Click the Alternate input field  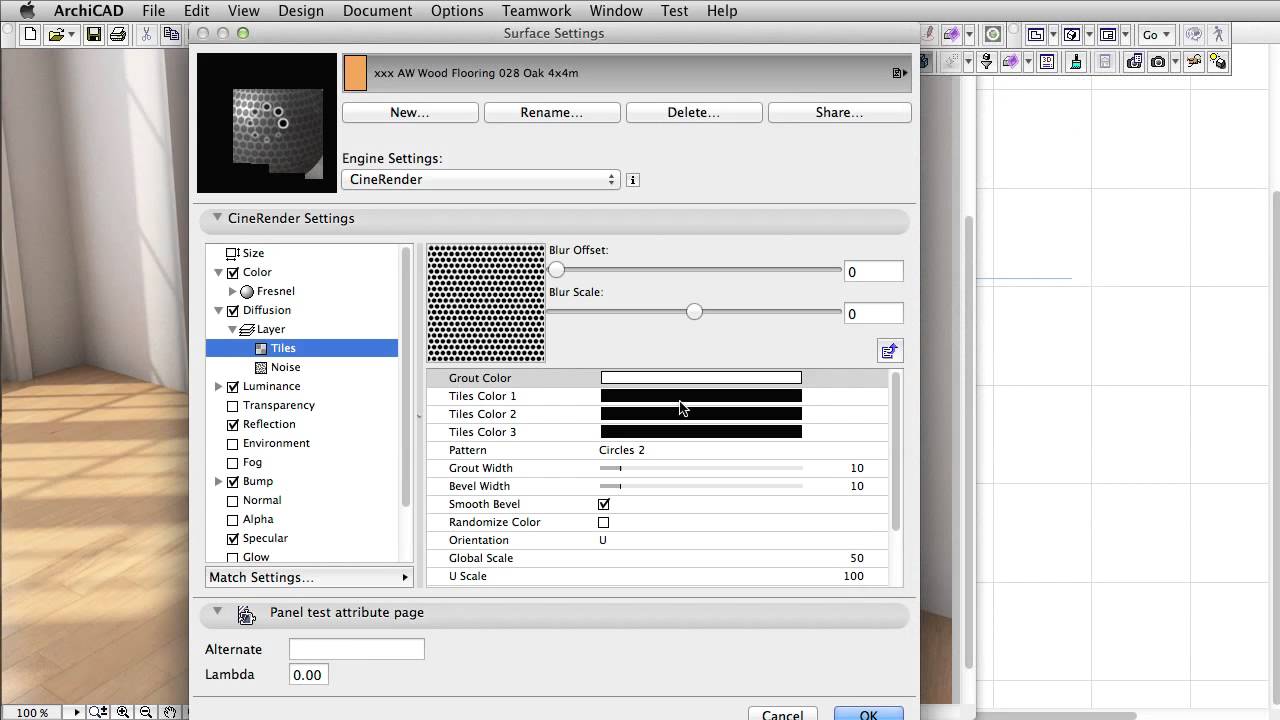coord(357,649)
